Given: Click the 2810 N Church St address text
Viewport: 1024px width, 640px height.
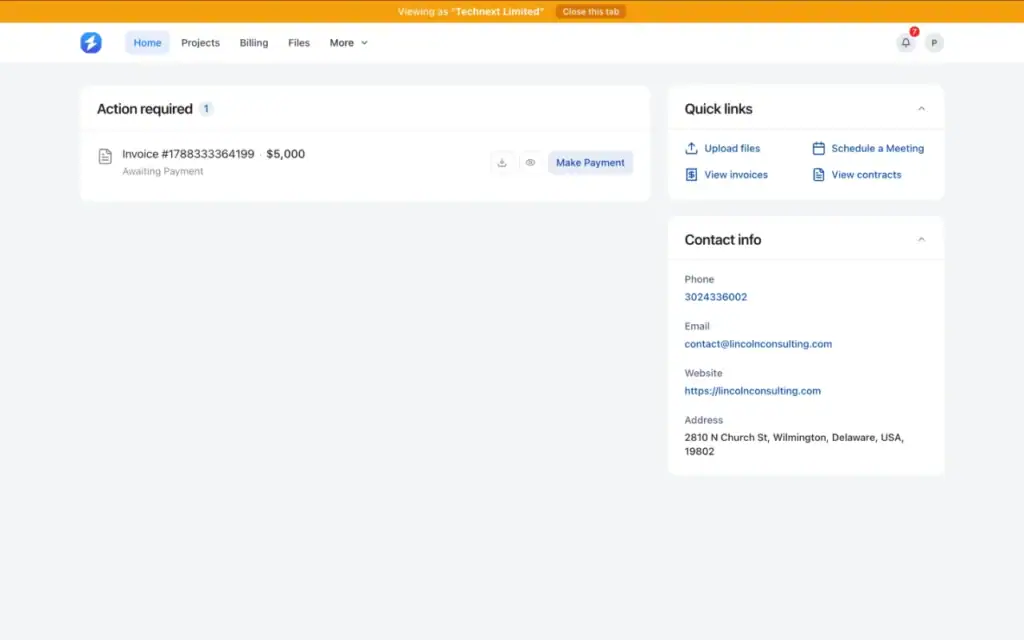Looking at the screenshot, I should (794, 444).
